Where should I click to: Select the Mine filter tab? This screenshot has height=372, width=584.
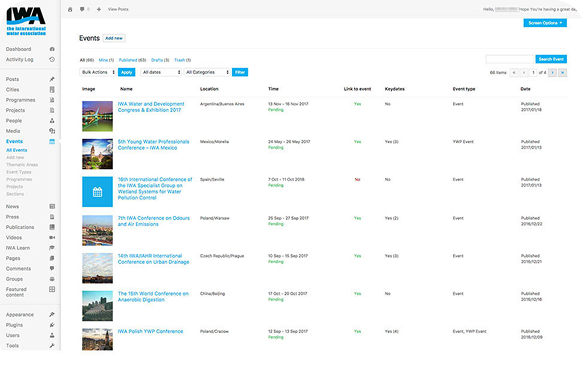click(106, 60)
